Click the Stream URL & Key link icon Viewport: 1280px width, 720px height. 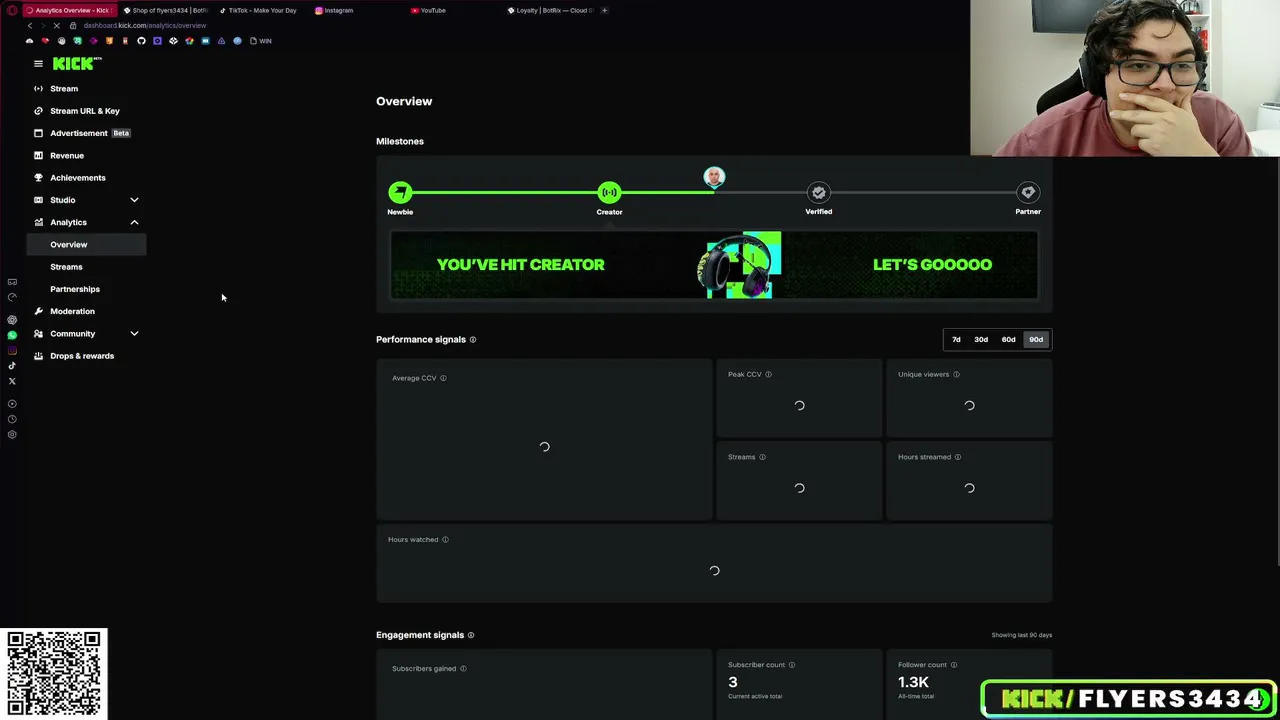pyautogui.click(x=38, y=111)
